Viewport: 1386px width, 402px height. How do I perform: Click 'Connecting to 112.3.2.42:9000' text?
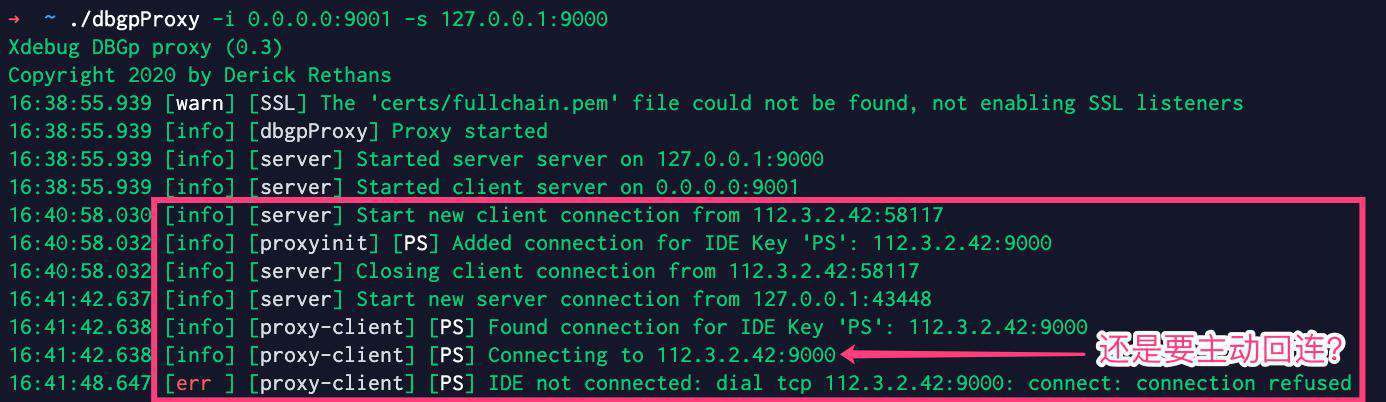point(662,355)
